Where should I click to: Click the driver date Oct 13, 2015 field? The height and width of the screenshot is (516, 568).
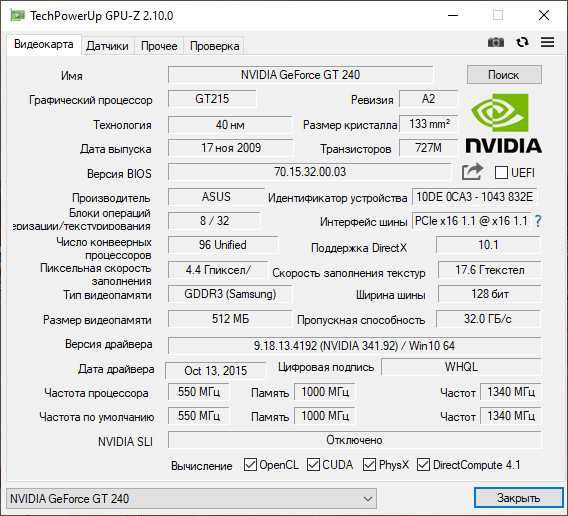tap(216, 370)
